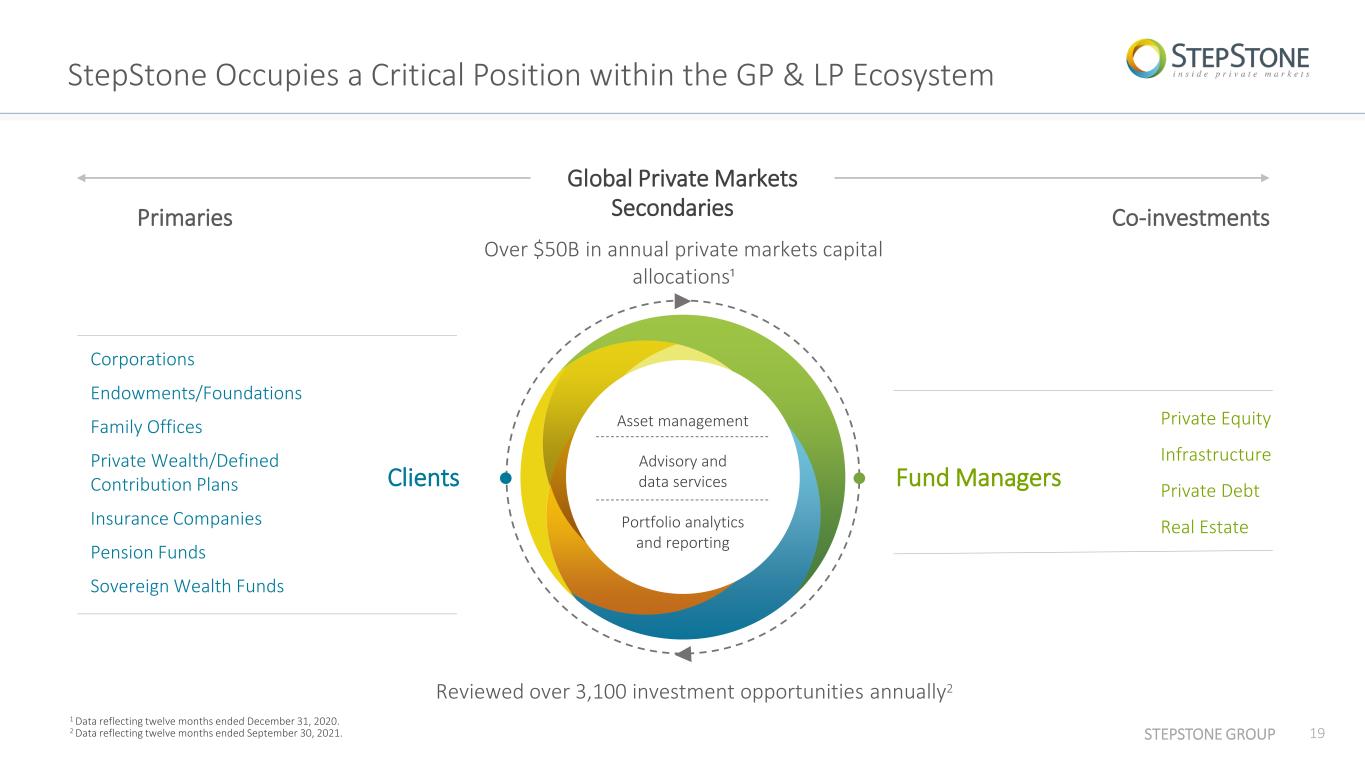Screen dimensions: 1365x768
Task: Click the StepStone logo ring icon
Action: 1146,58
